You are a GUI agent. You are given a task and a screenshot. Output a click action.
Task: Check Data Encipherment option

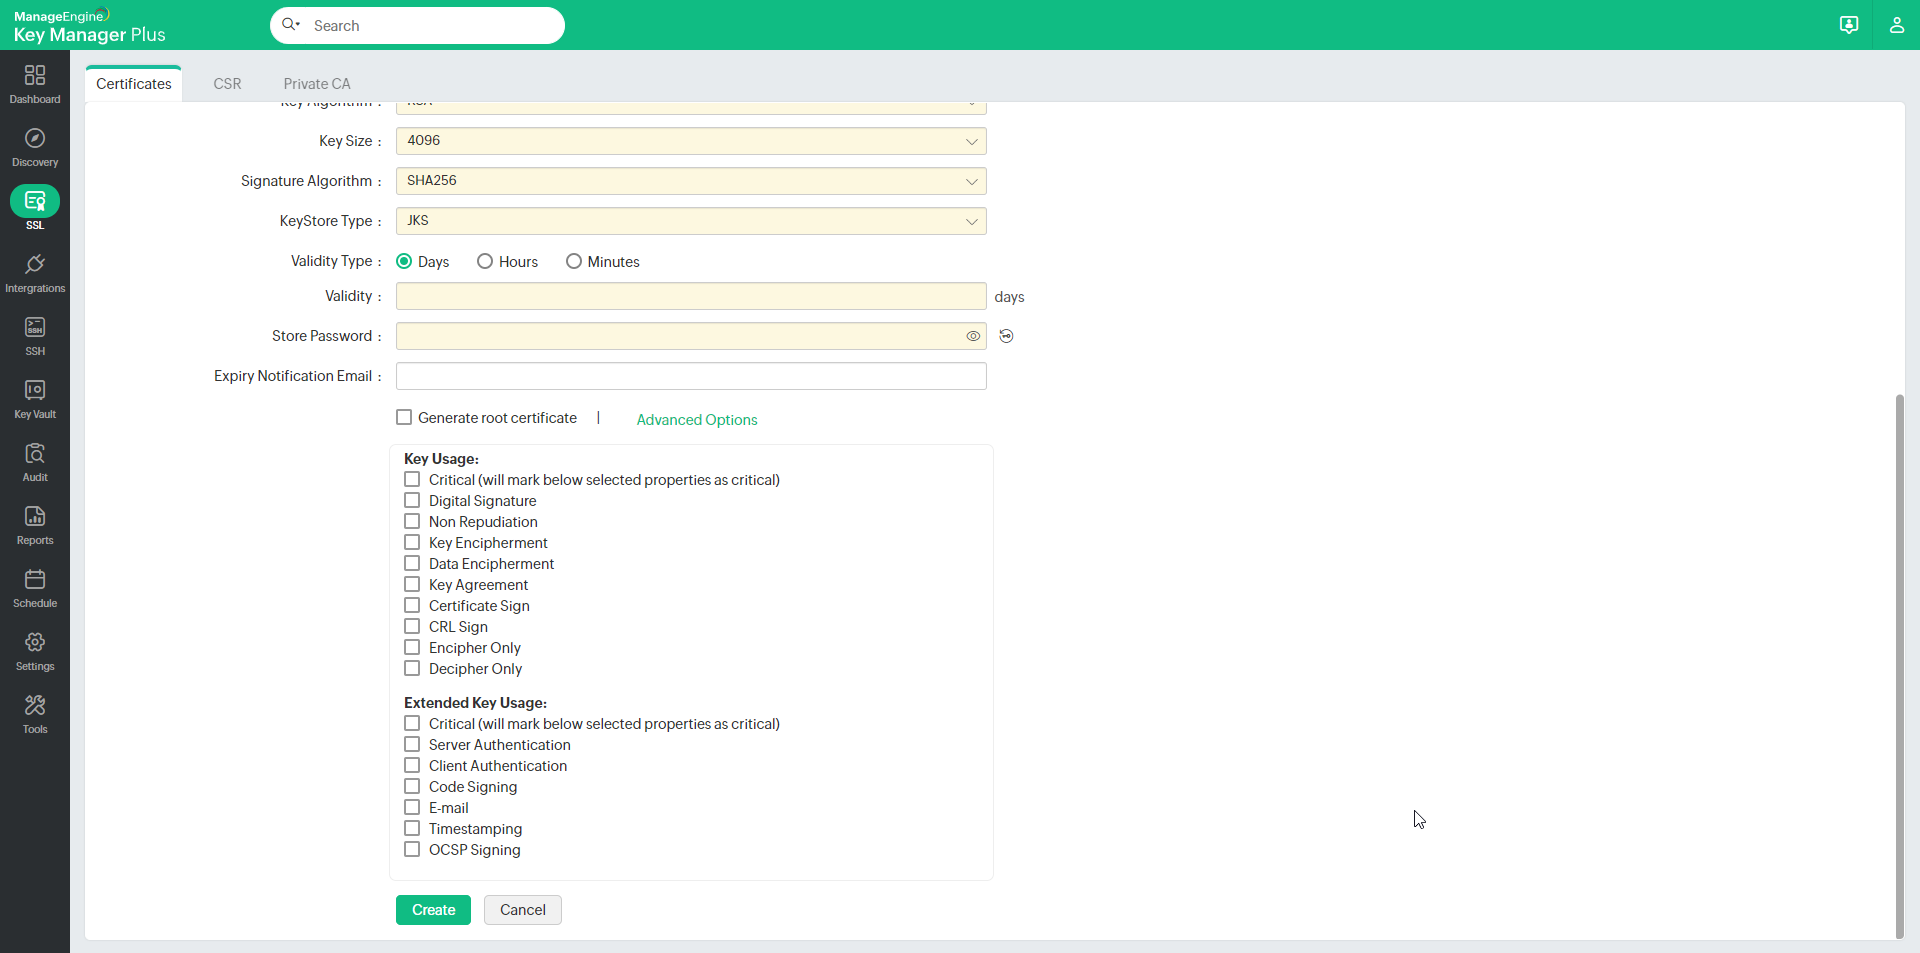coord(412,563)
